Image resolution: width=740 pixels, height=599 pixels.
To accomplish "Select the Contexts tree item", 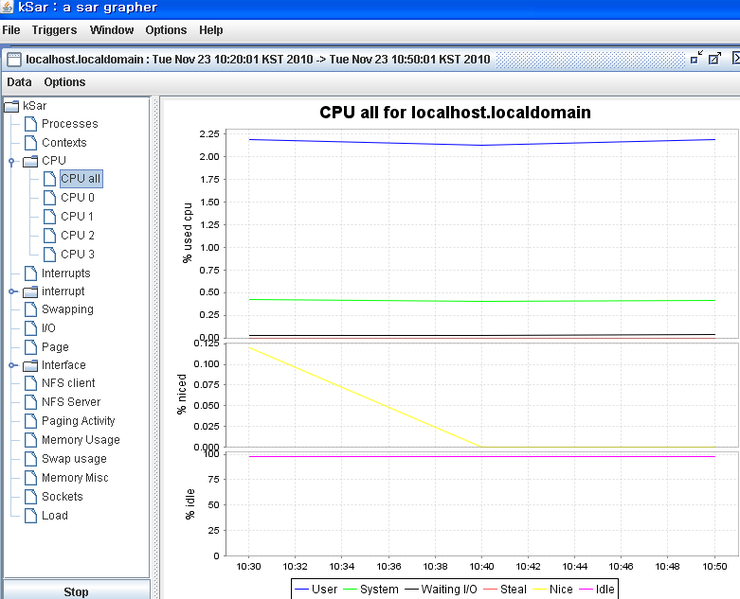I will pyautogui.click(x=64, y=143).
